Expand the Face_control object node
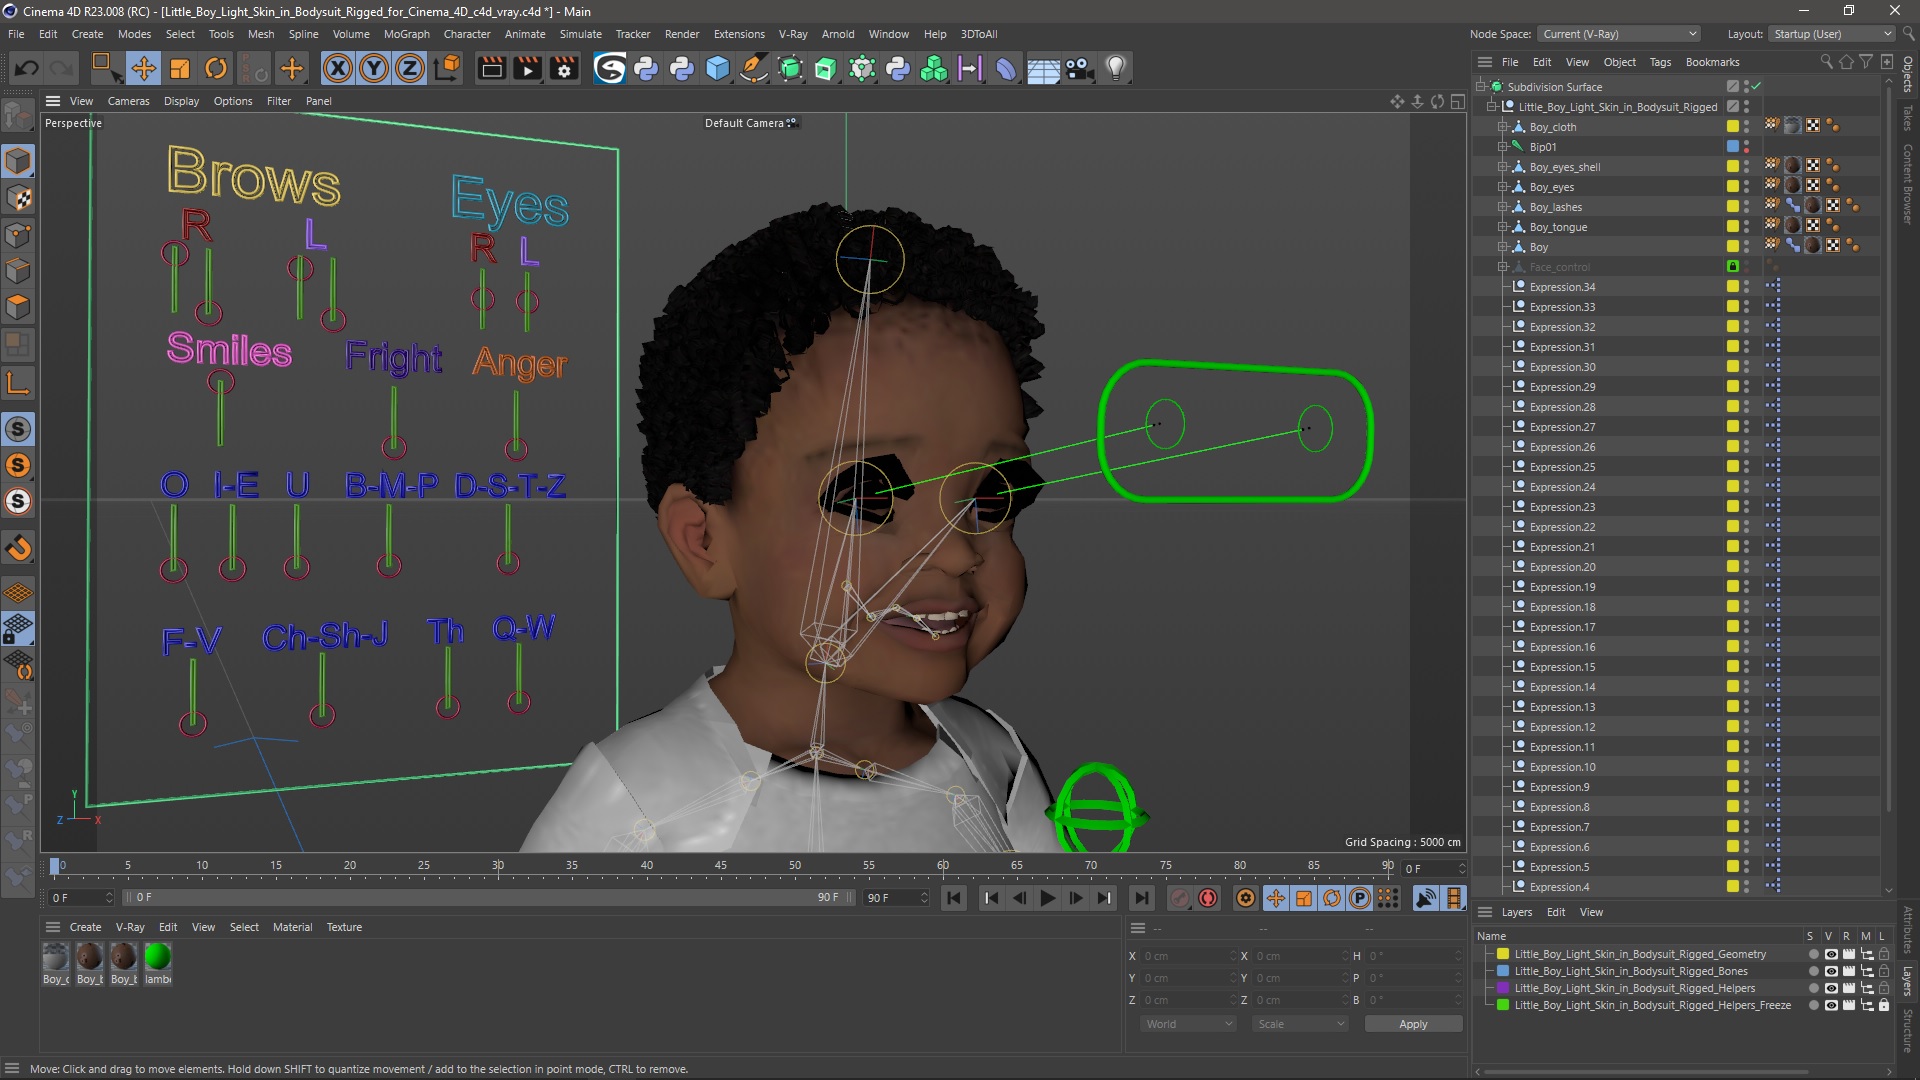Image resolution: width=1920 pixels, height=1080 pixels. (1502, 267)
